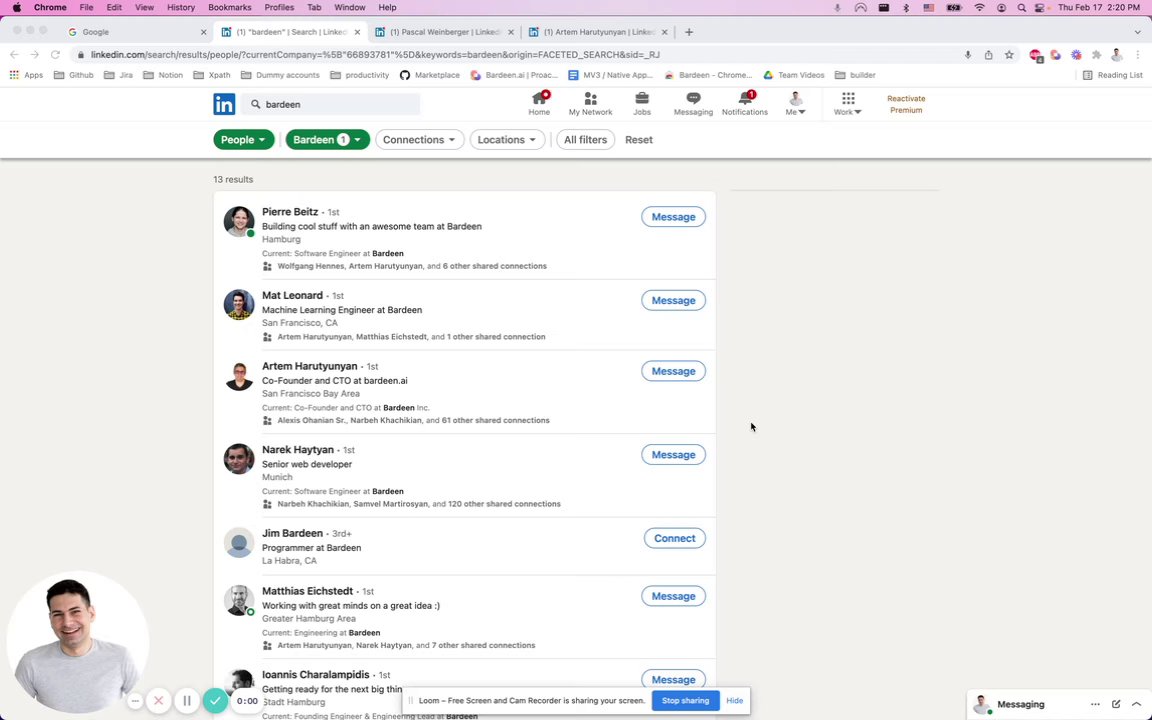The image size is (1152, 720).
Task: Open Messaging bar options dots
Action: 1095,704
